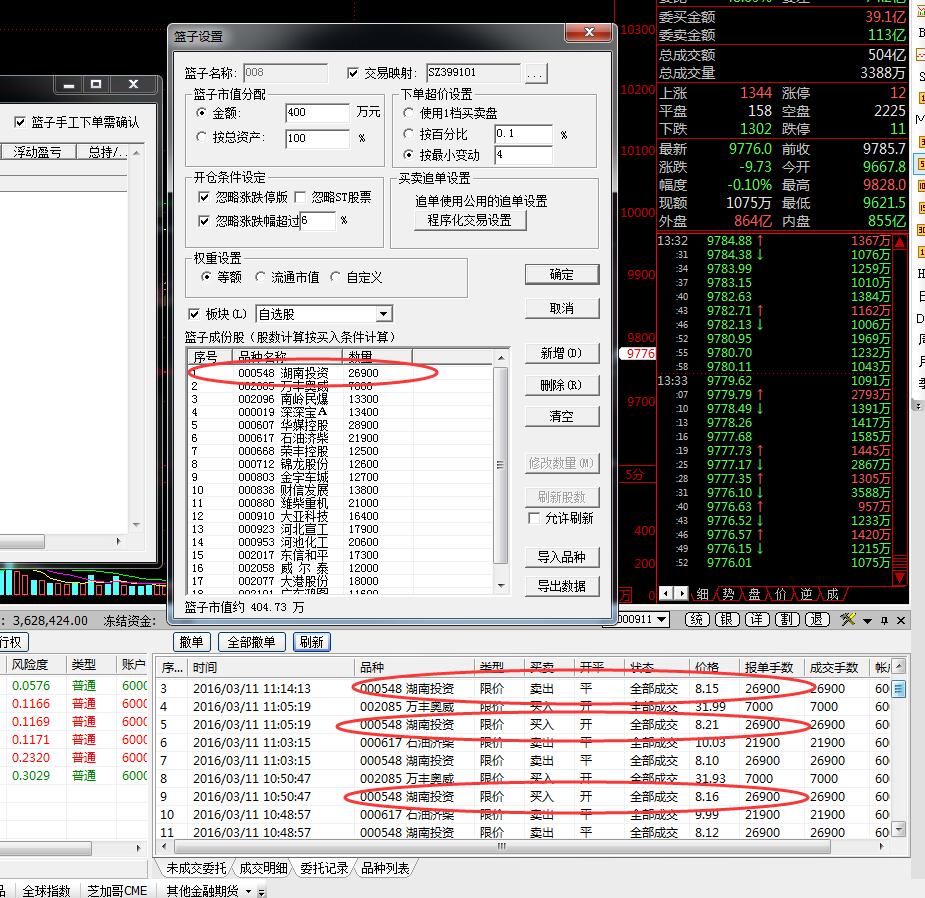Select row 002096 南岭民爆 in basket list
This screenshot has height=898, width=925.
click(339, 399)
